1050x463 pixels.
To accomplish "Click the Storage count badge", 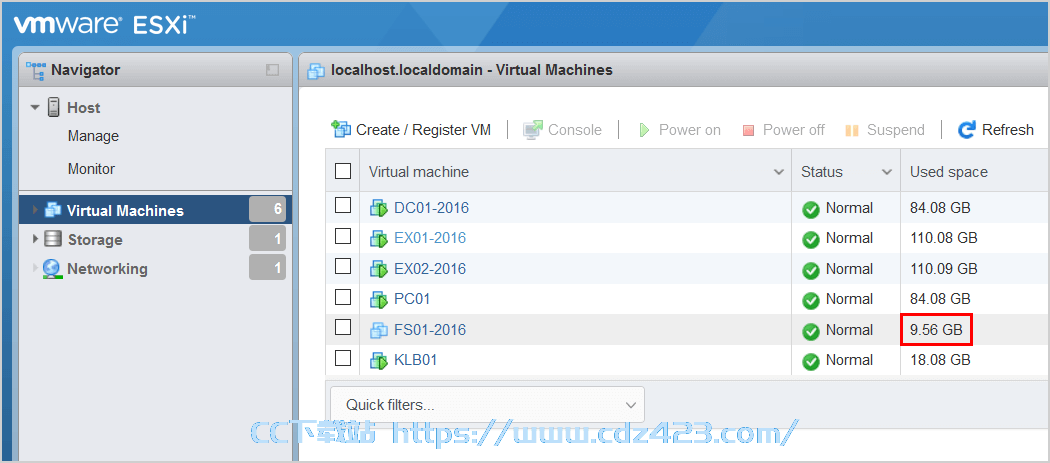I will pyautogui.click(x=268, y=238).
